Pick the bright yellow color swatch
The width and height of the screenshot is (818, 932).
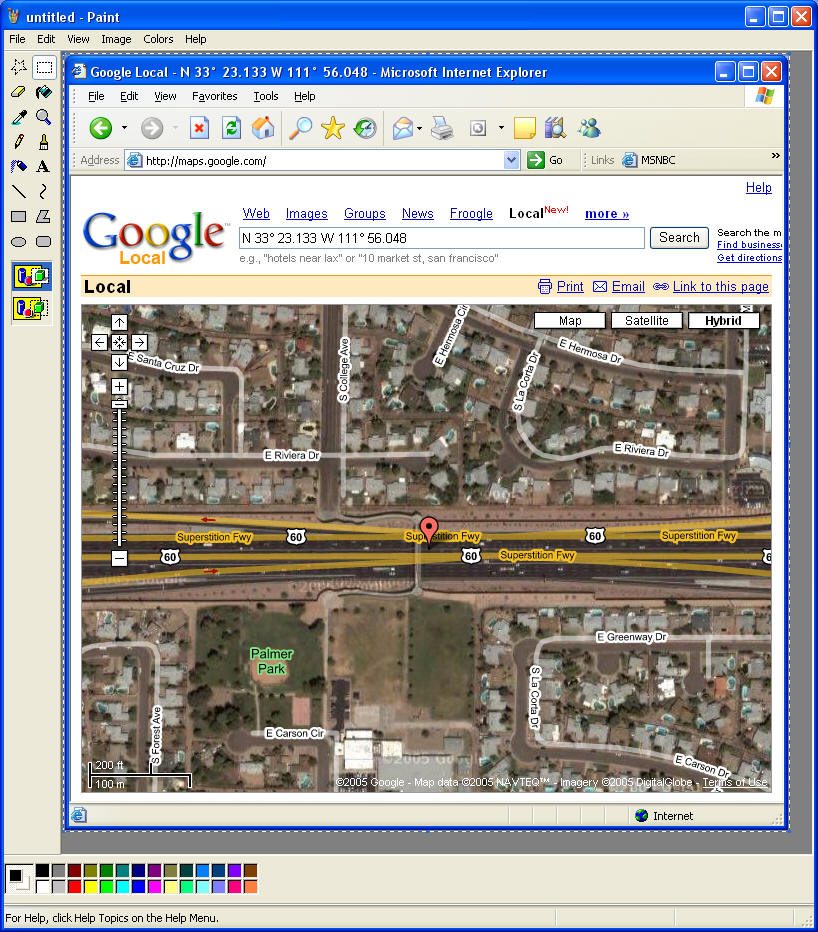90,887
